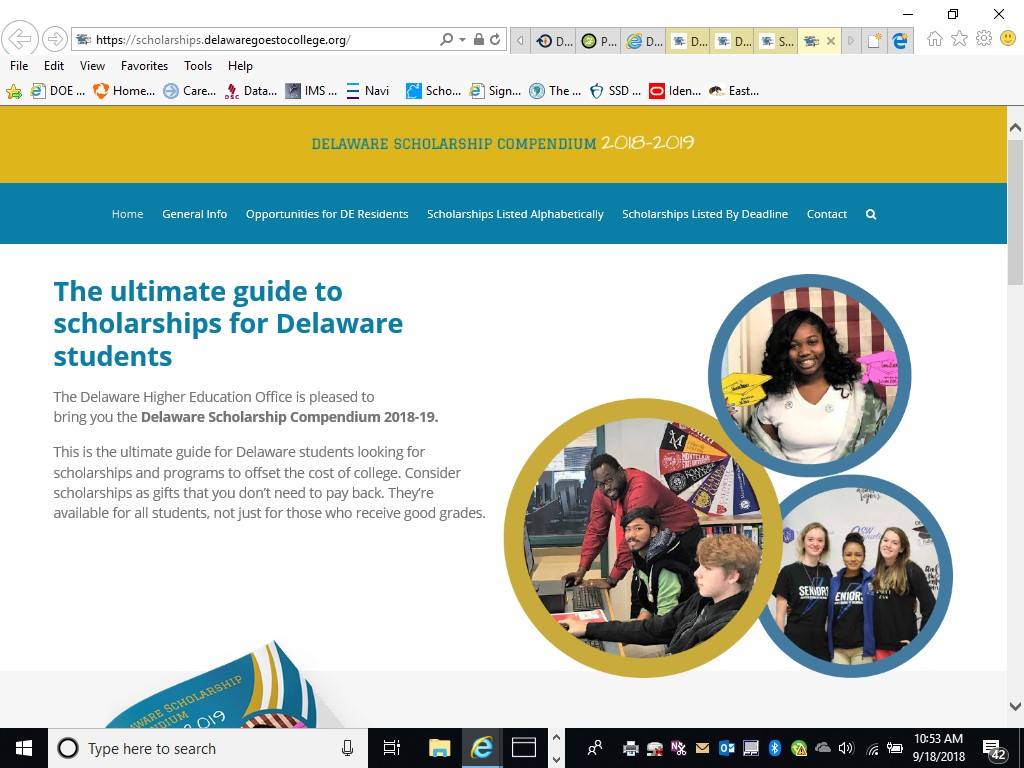
Task: Open the 'Scho...' favorites bar bookmark
Action: tap(434, 91)
